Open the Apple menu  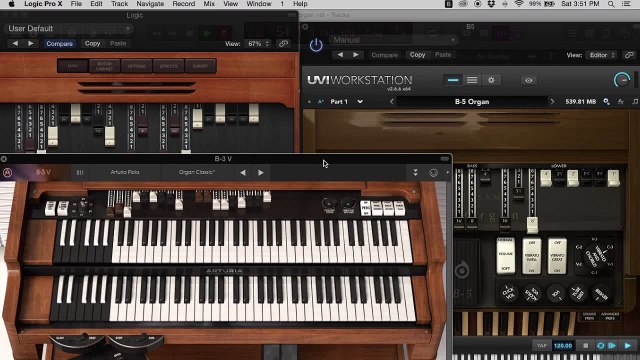(11, 4)
